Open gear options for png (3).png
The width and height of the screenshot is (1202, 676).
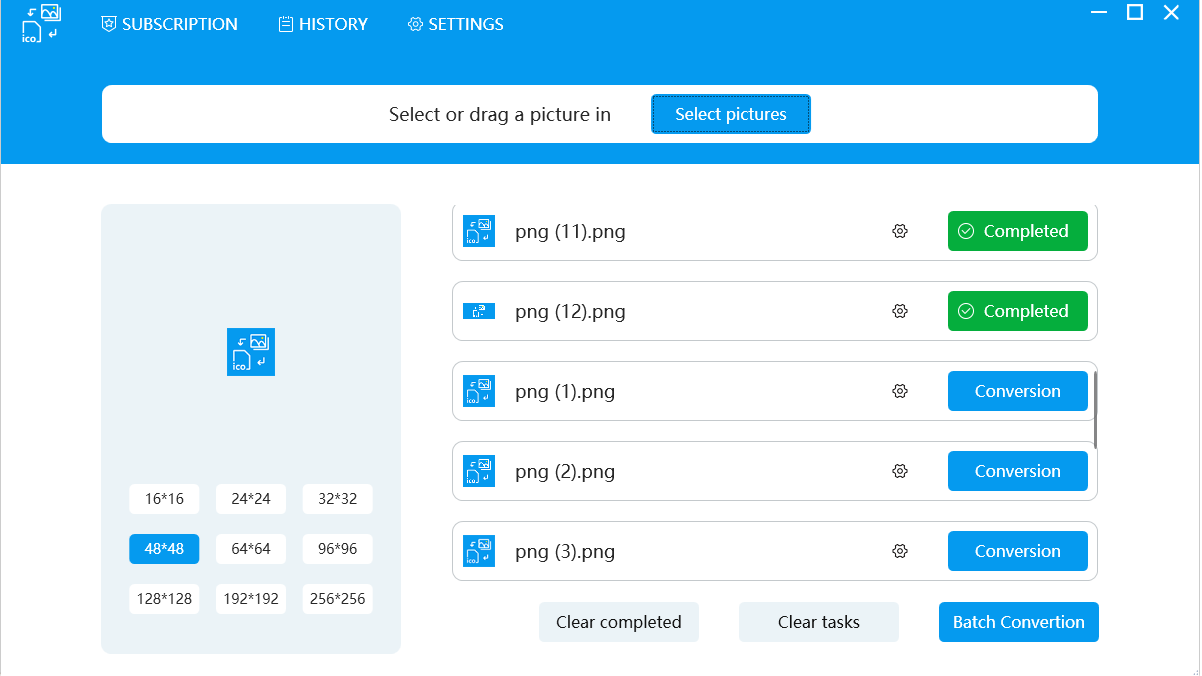point(900,551)
